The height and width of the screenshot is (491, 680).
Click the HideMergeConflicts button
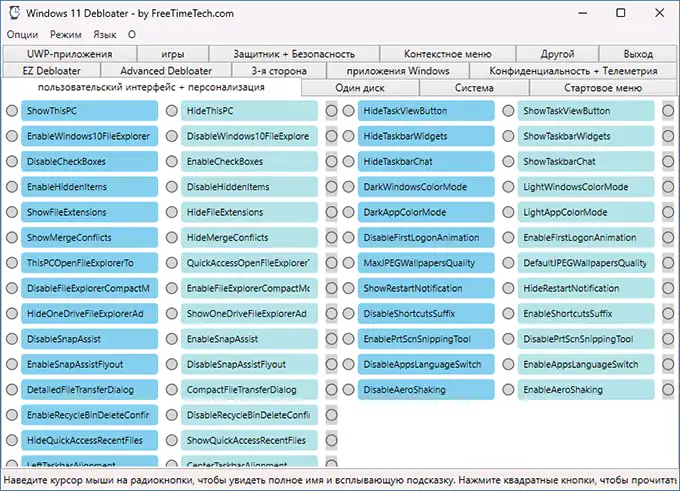click(249, 238)
